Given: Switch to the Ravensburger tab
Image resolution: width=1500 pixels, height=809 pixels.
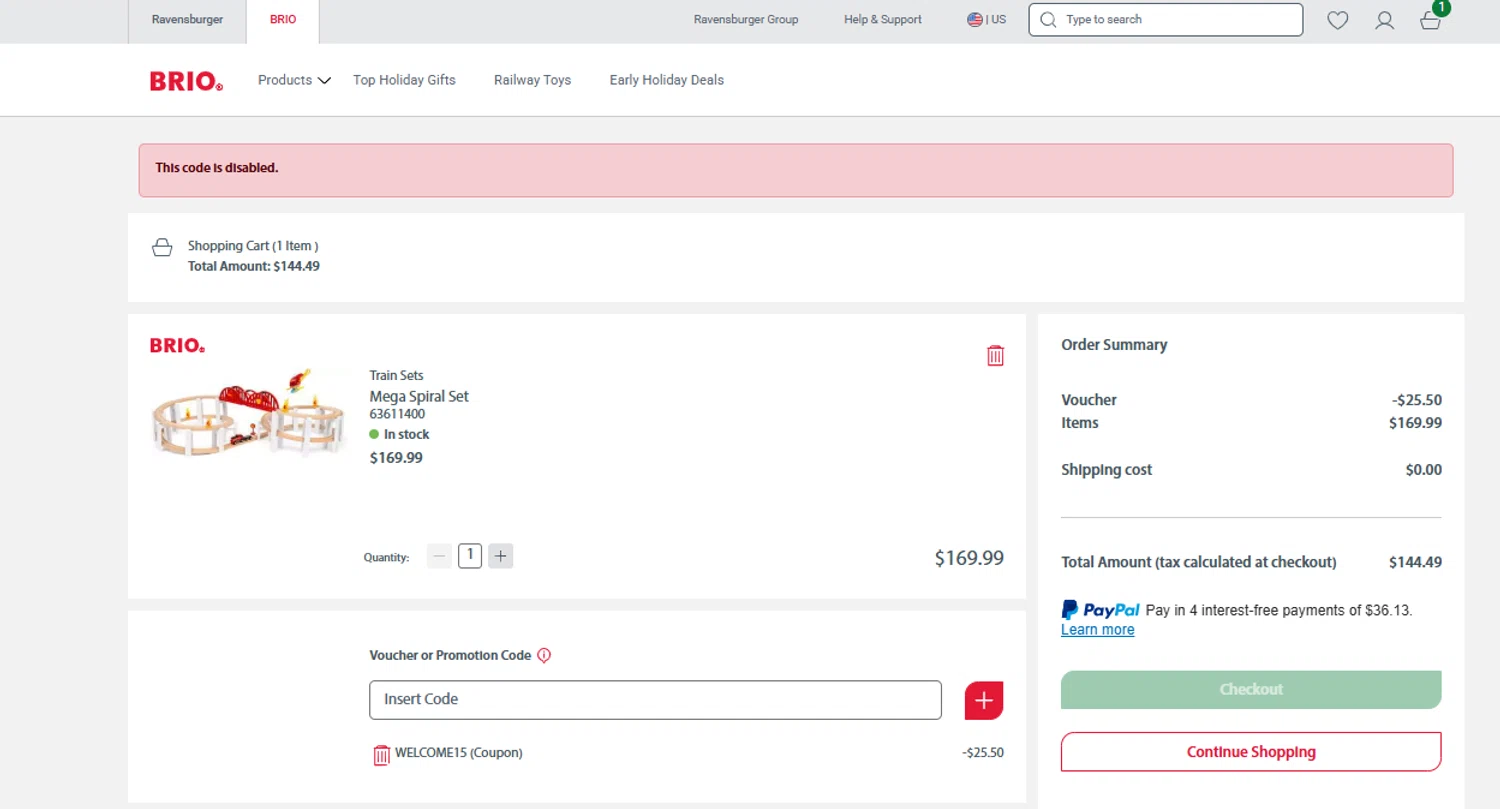Looking at the screenshot, I should (x=188, y=20).
